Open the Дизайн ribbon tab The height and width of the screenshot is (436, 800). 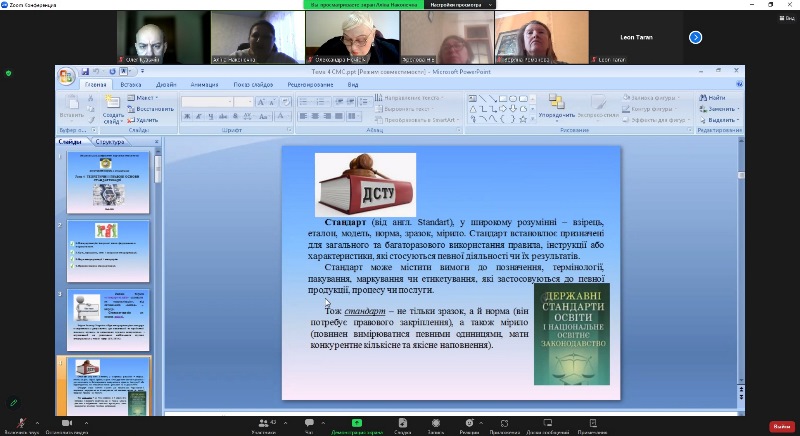coord(166,85)
